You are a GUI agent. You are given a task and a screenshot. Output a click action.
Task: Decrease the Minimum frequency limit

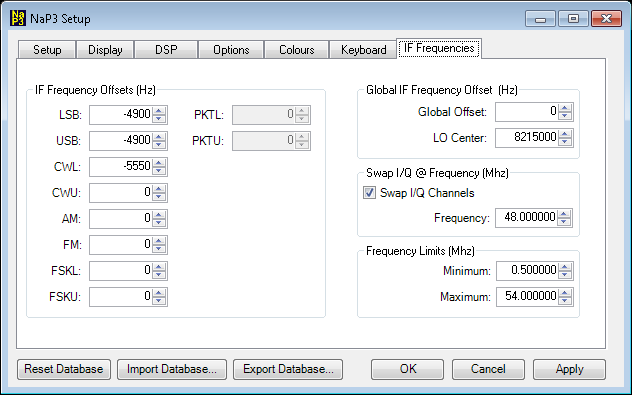[x=565, y=275]
